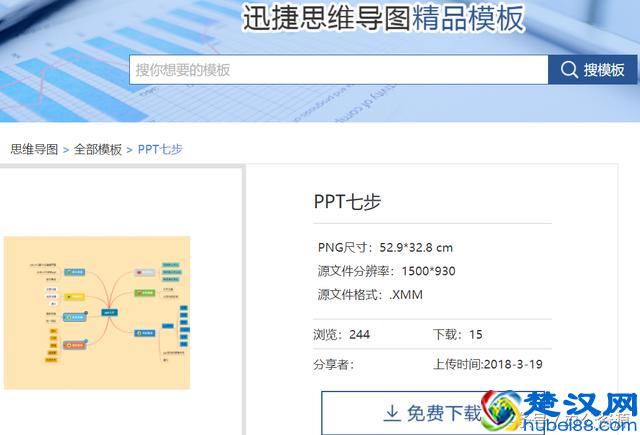Viewport: 640px width, 435px height.
Task: Click the download arrow icon
Action: click(392, 413)
